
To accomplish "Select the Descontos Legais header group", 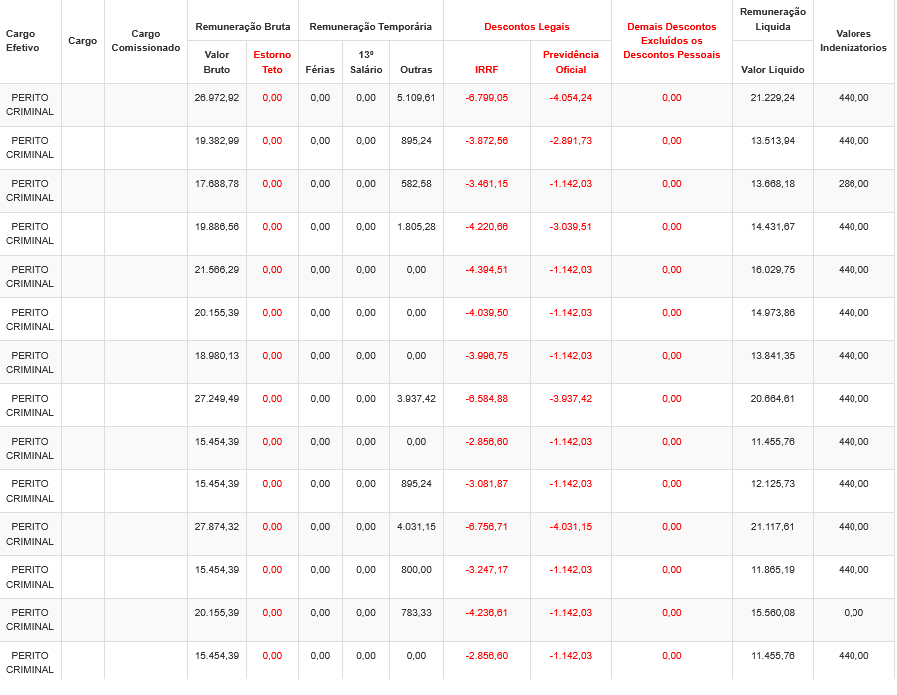I will [x=527, y=26].
